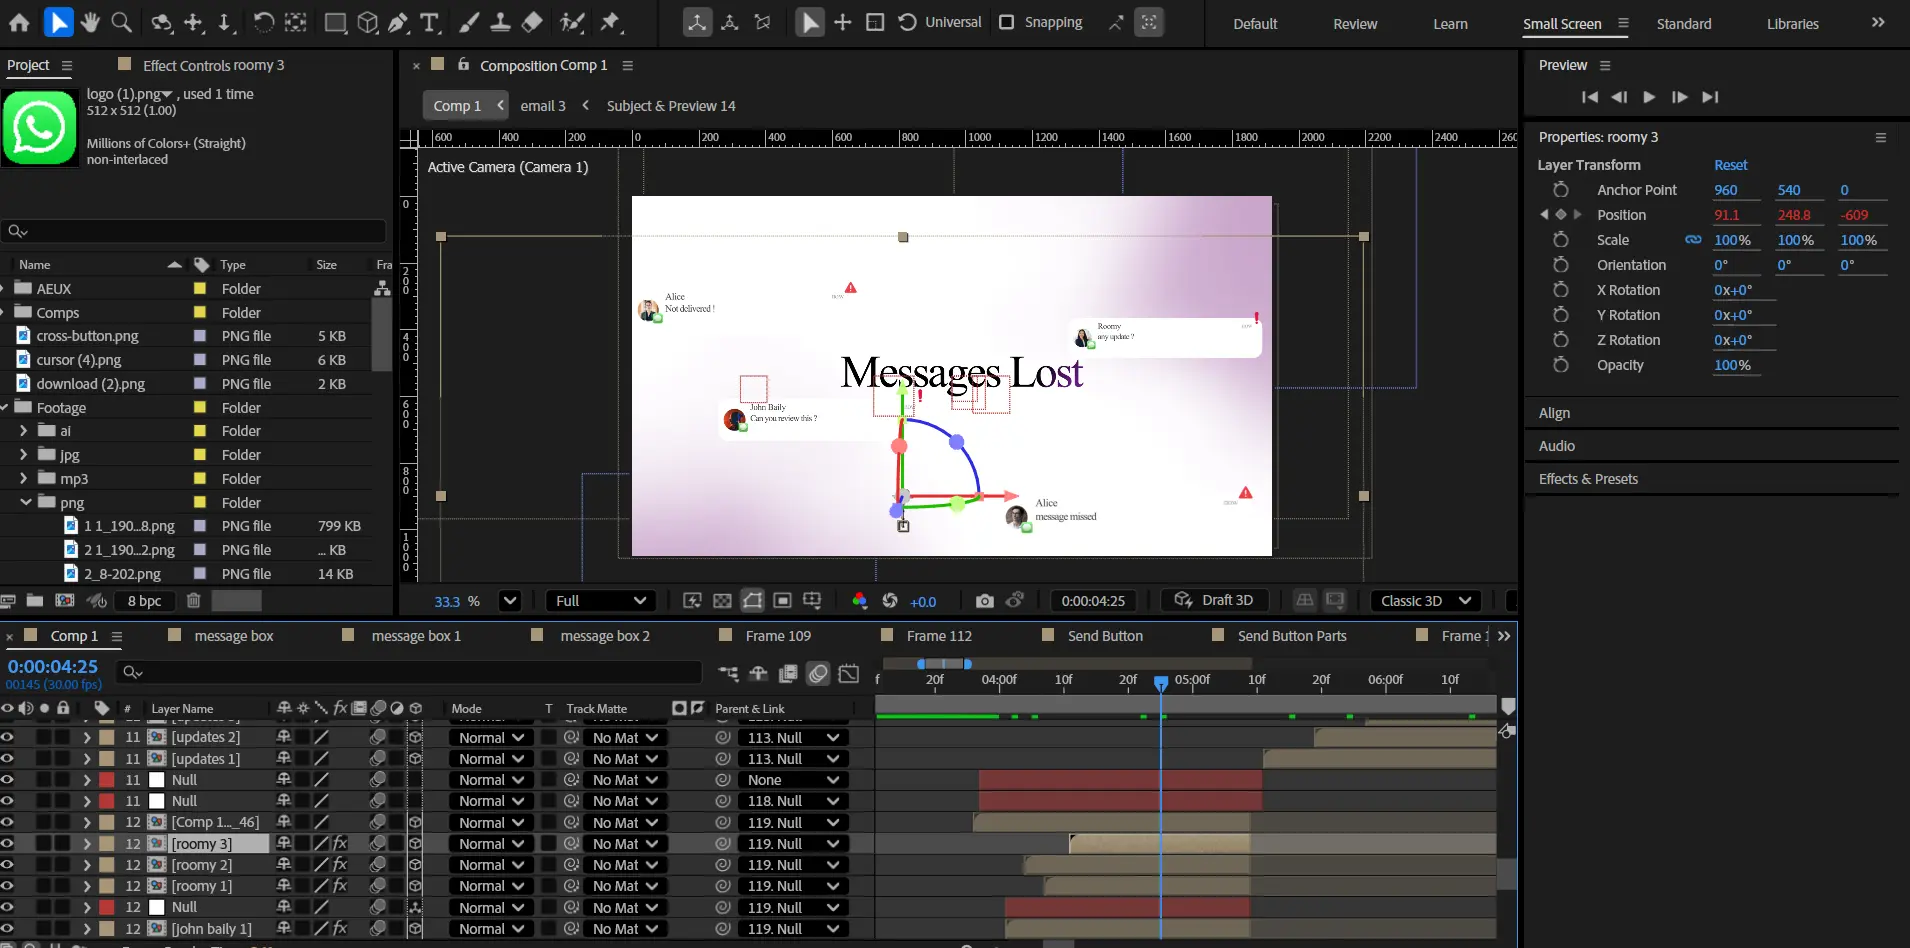
Task: Switch to the message box 1 tab
Action: 415,636
